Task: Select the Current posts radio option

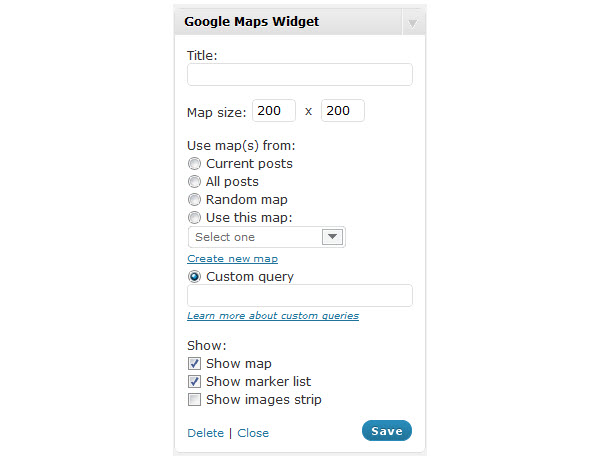Action: point(195,164)
